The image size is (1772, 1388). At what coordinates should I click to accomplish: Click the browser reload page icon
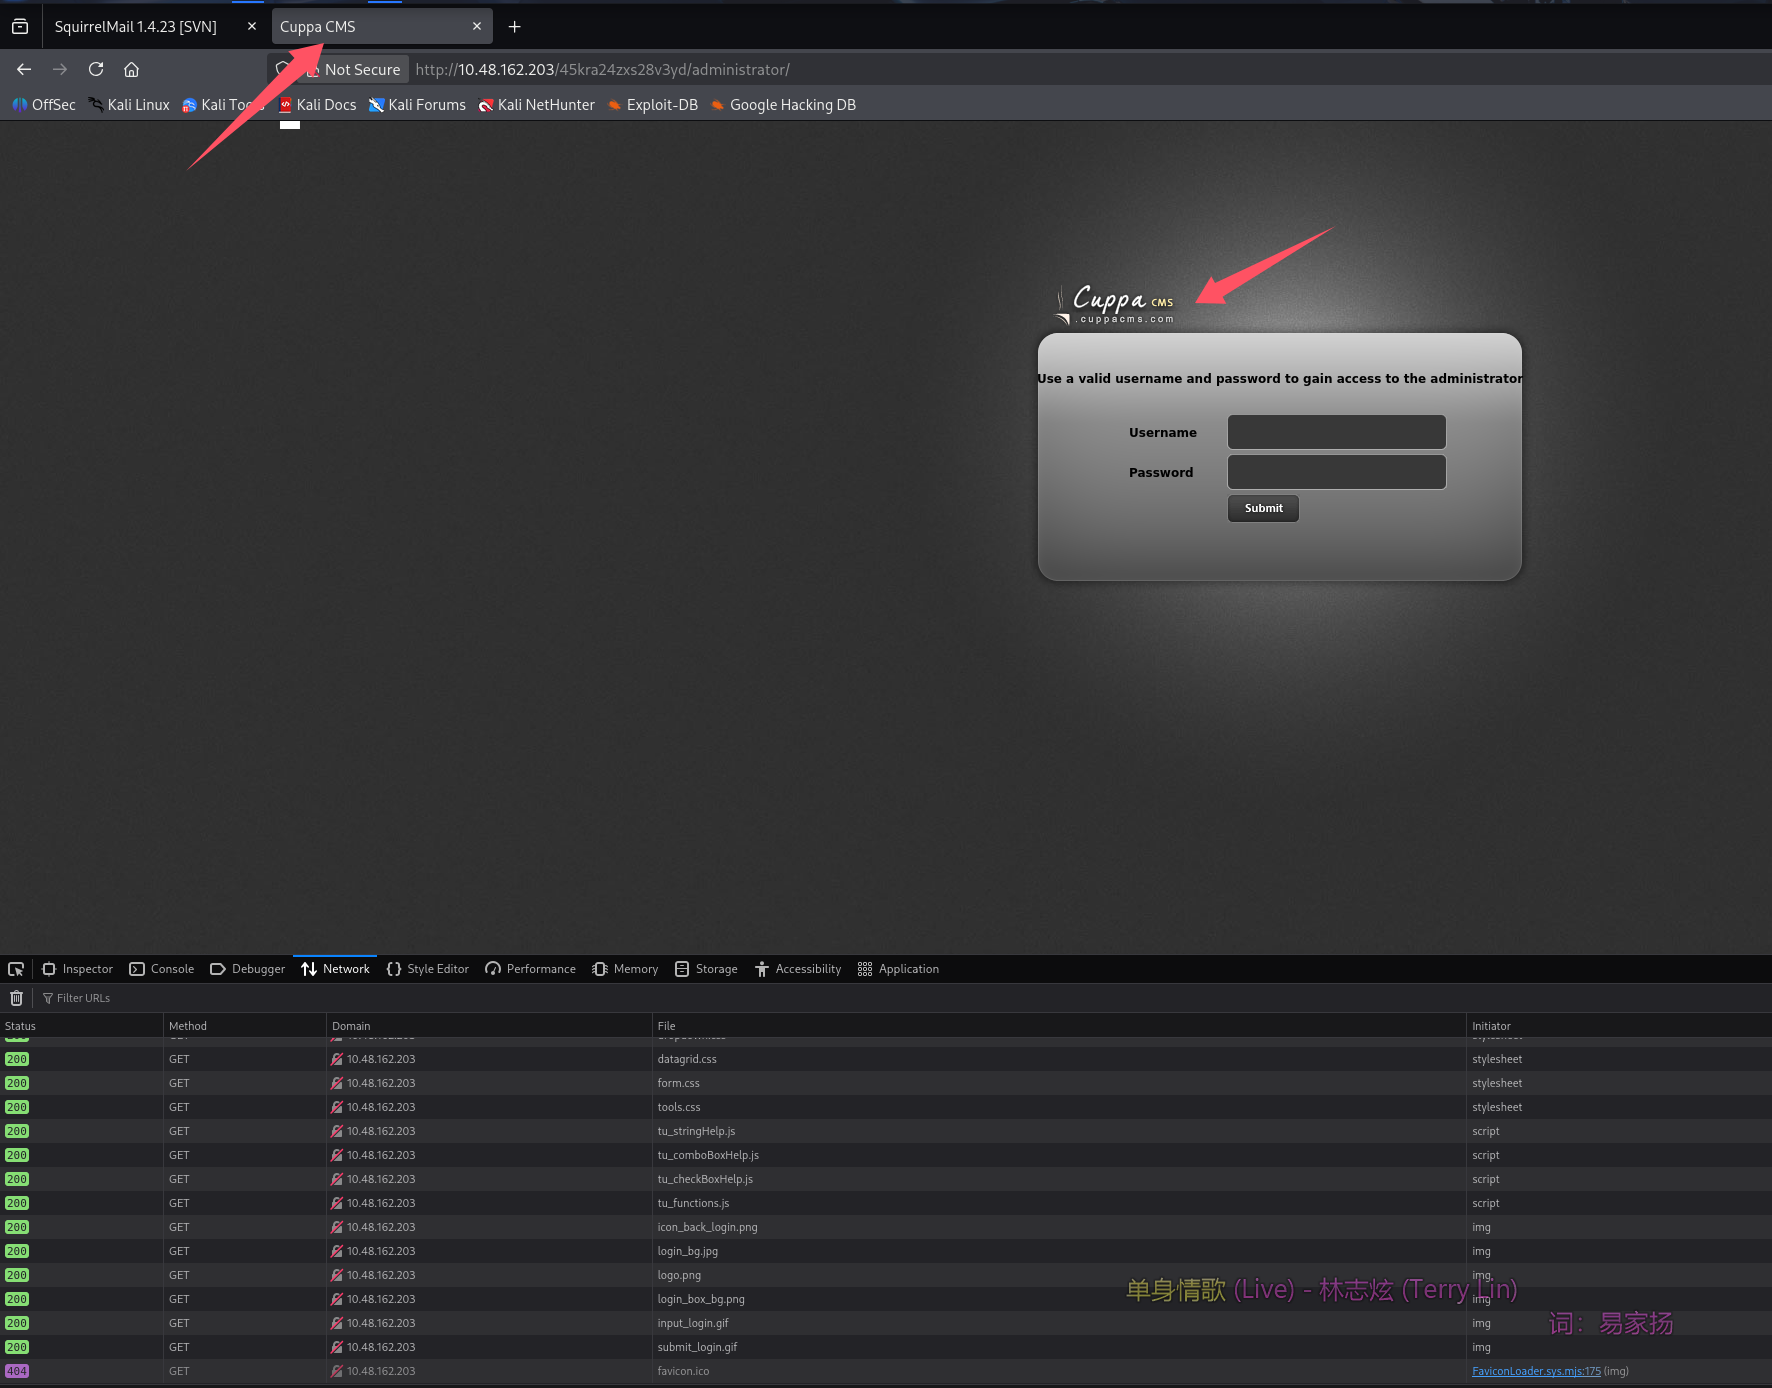[x=96, y=69]
